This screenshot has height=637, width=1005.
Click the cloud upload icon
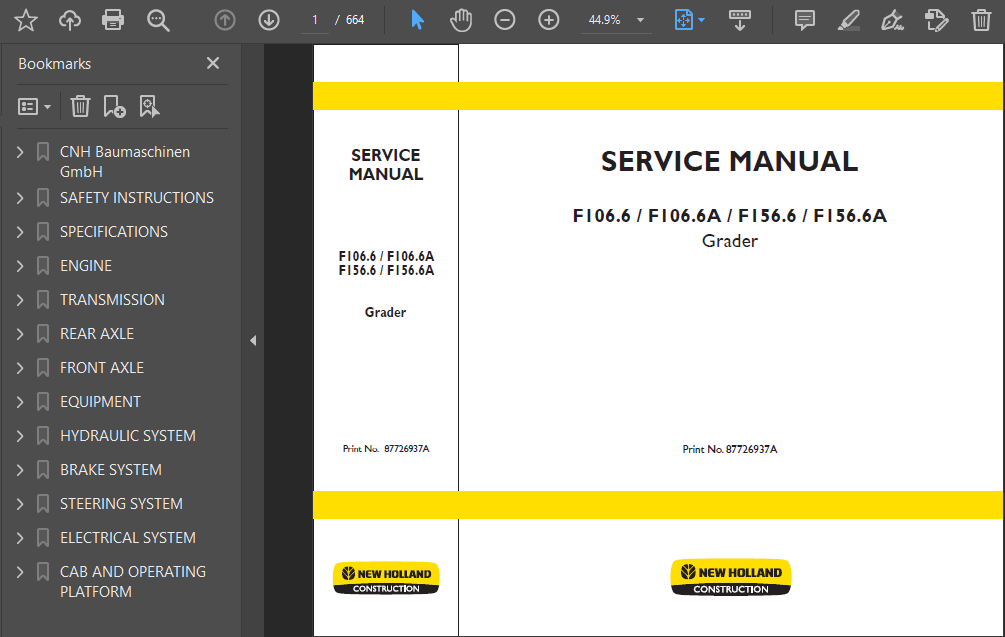[70, 21]
